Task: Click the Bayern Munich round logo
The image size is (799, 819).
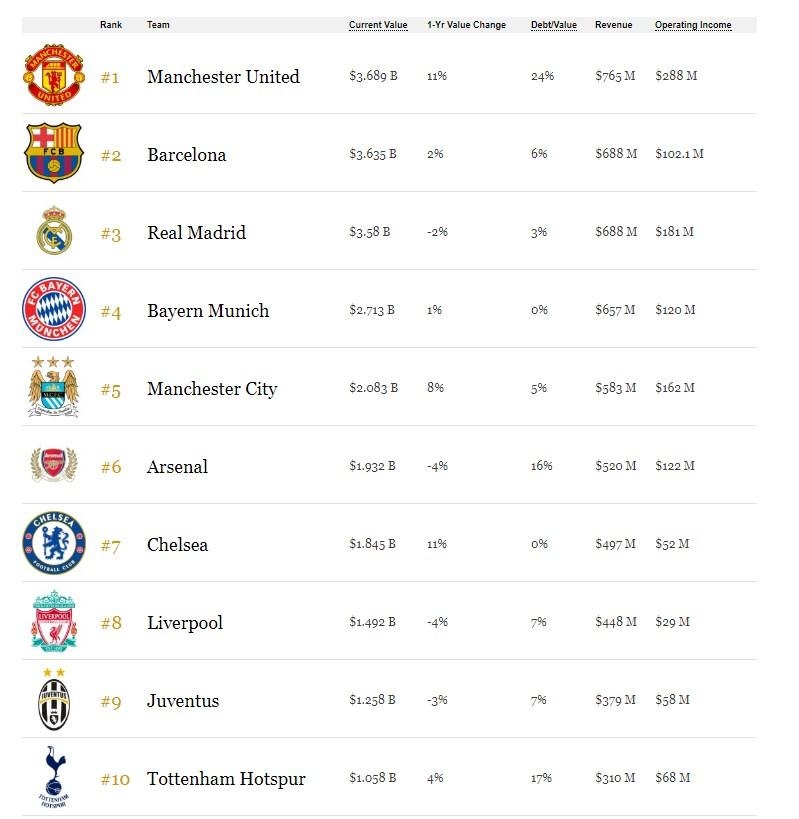Action: (54, 310)
